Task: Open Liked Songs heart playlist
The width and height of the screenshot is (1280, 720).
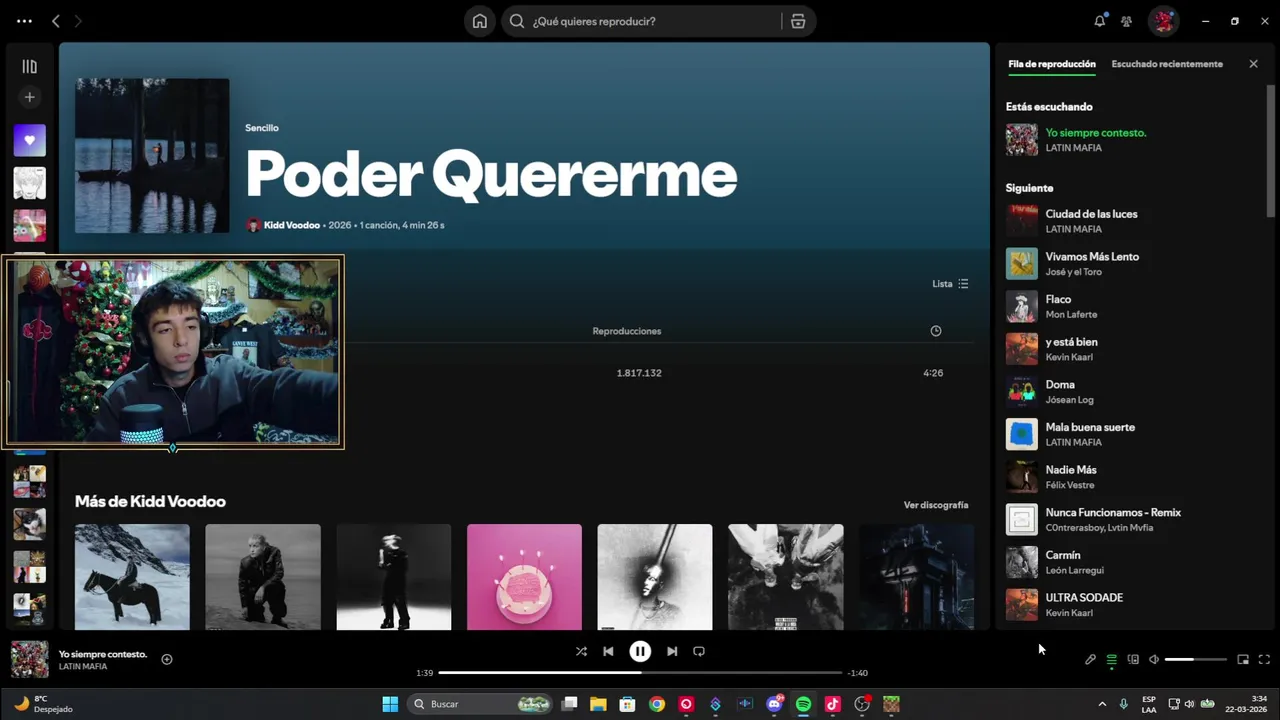Action: pos(29,140)
